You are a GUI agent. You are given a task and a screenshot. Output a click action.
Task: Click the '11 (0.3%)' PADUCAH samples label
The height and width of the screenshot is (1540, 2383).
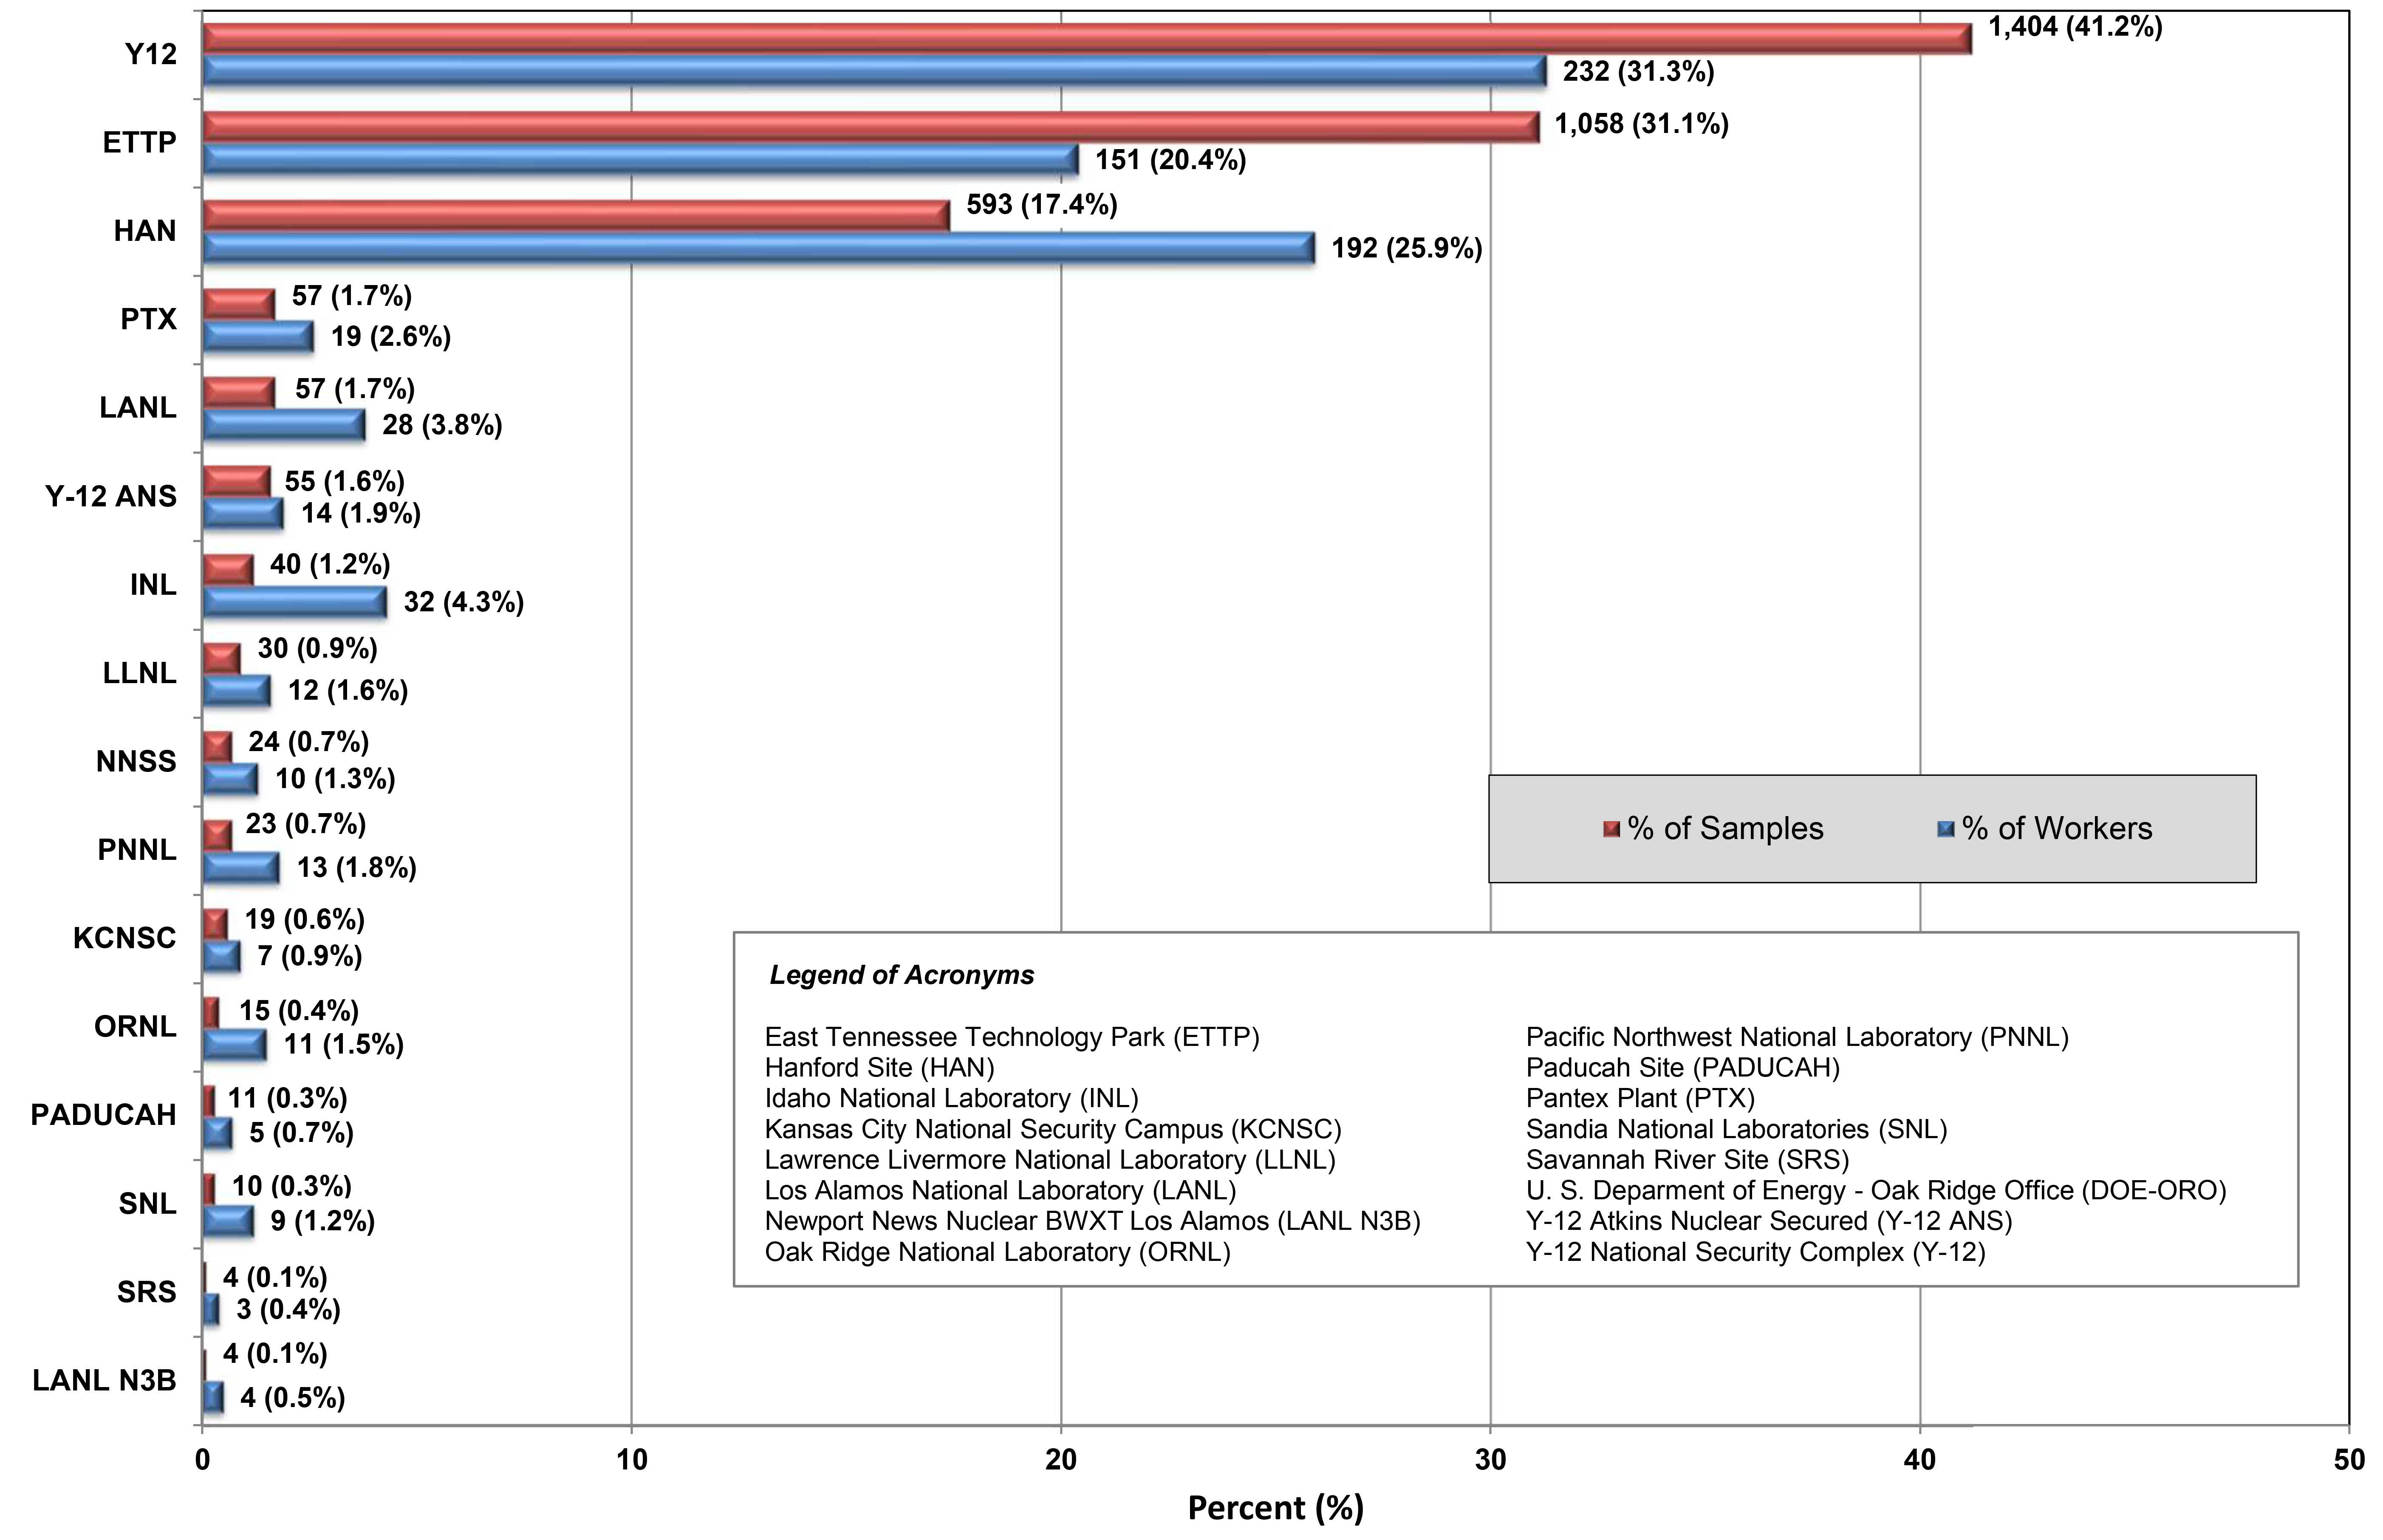[x=288, y=1099]
